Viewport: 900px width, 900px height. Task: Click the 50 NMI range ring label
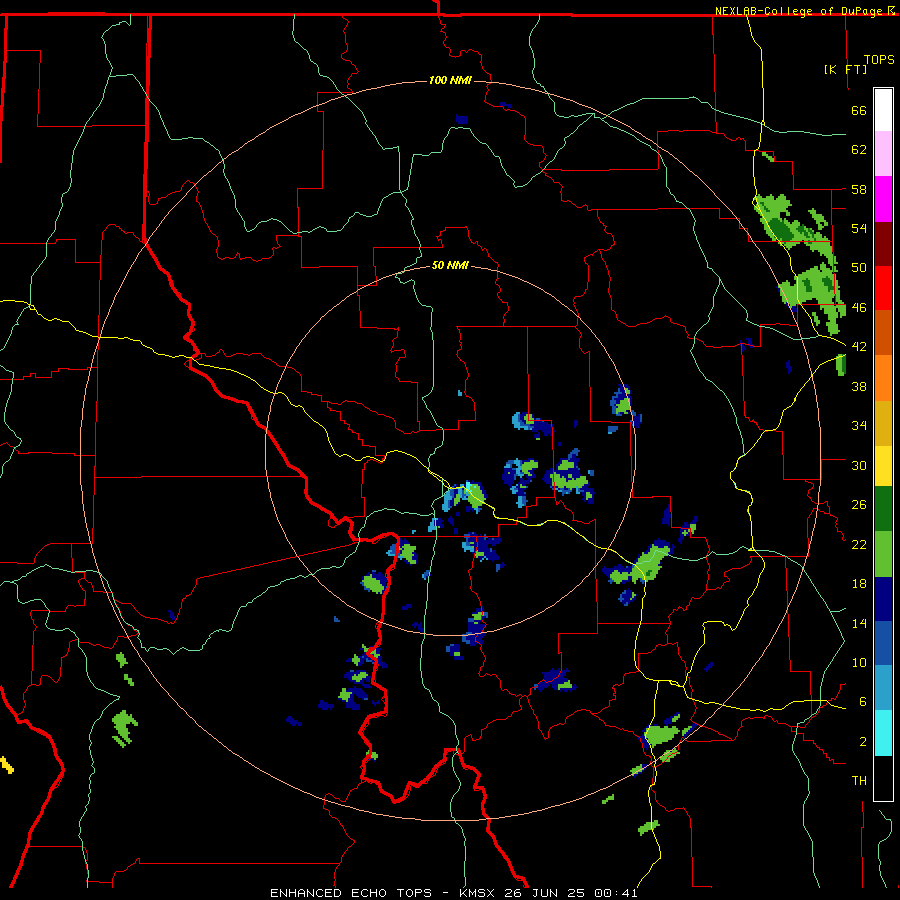click(450, 265)
